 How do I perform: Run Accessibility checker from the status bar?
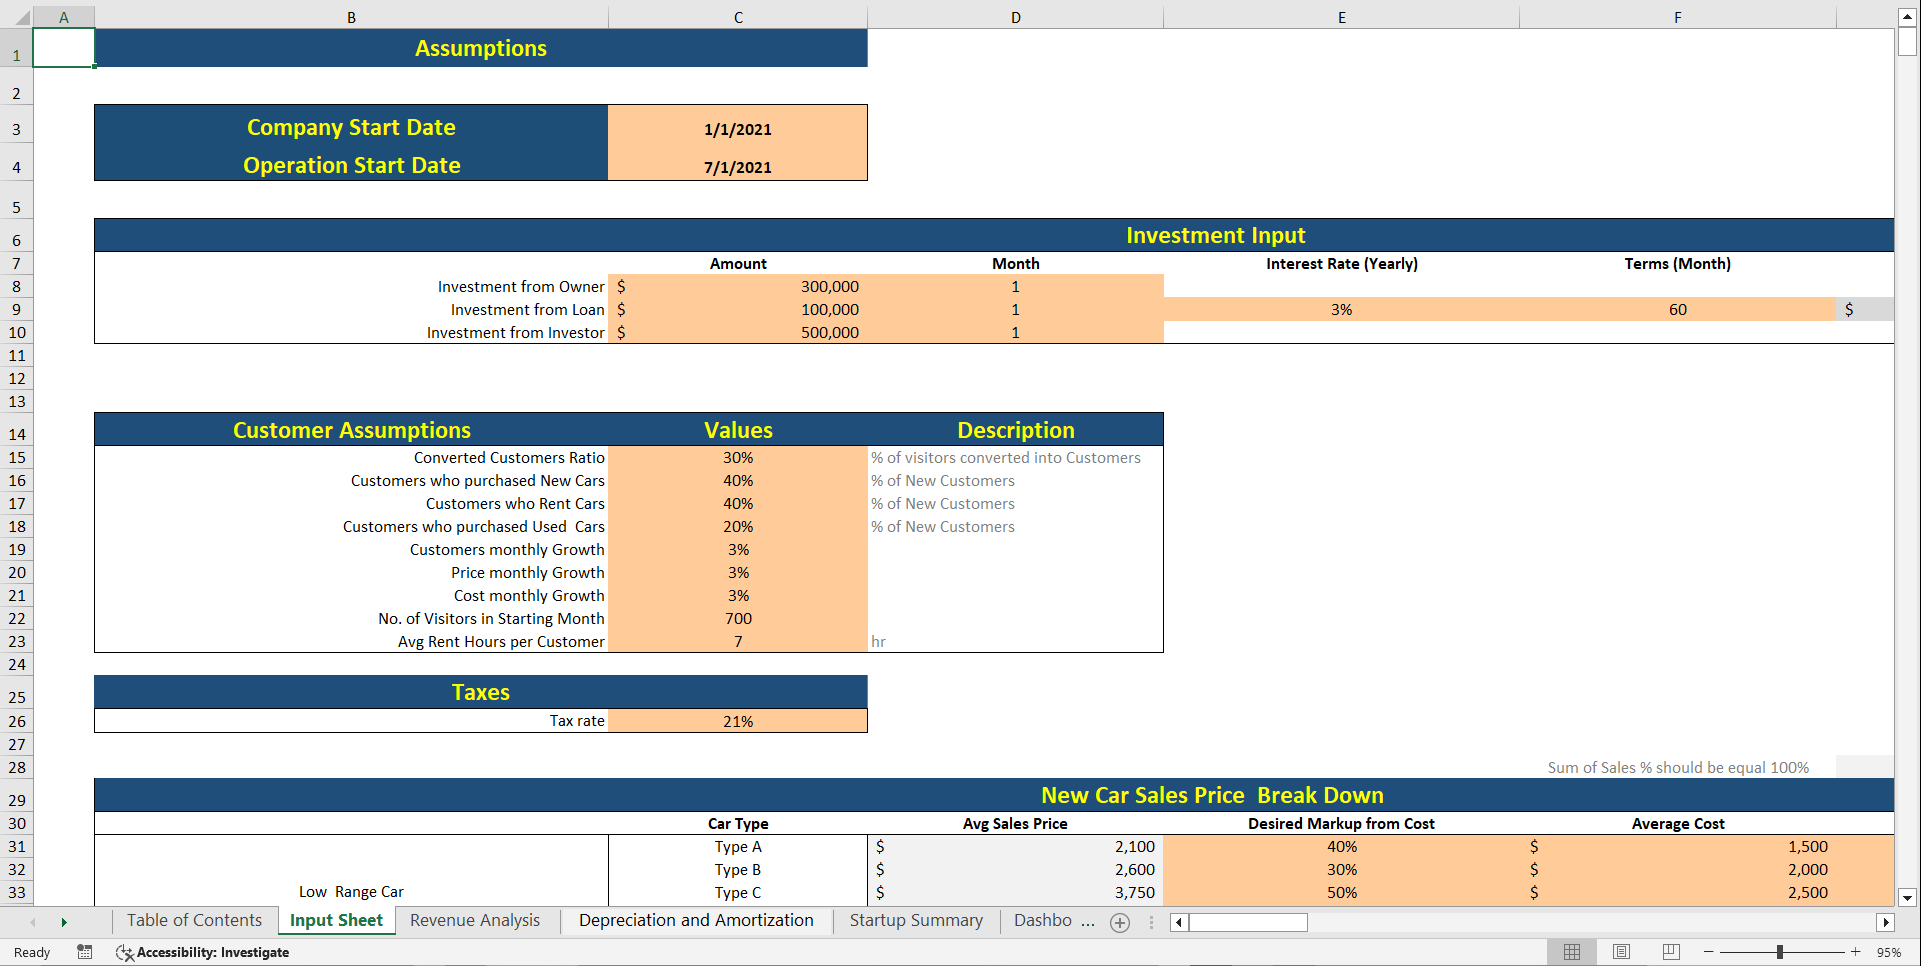(202, 952)
